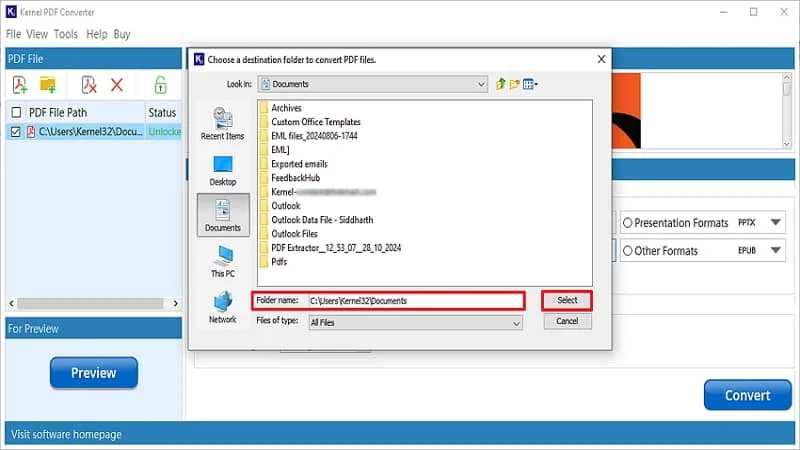Uncheck the C:\Users\Kernel32 file row checkbox
Screen dimensions: 800x450
click(x=16, y=132)
